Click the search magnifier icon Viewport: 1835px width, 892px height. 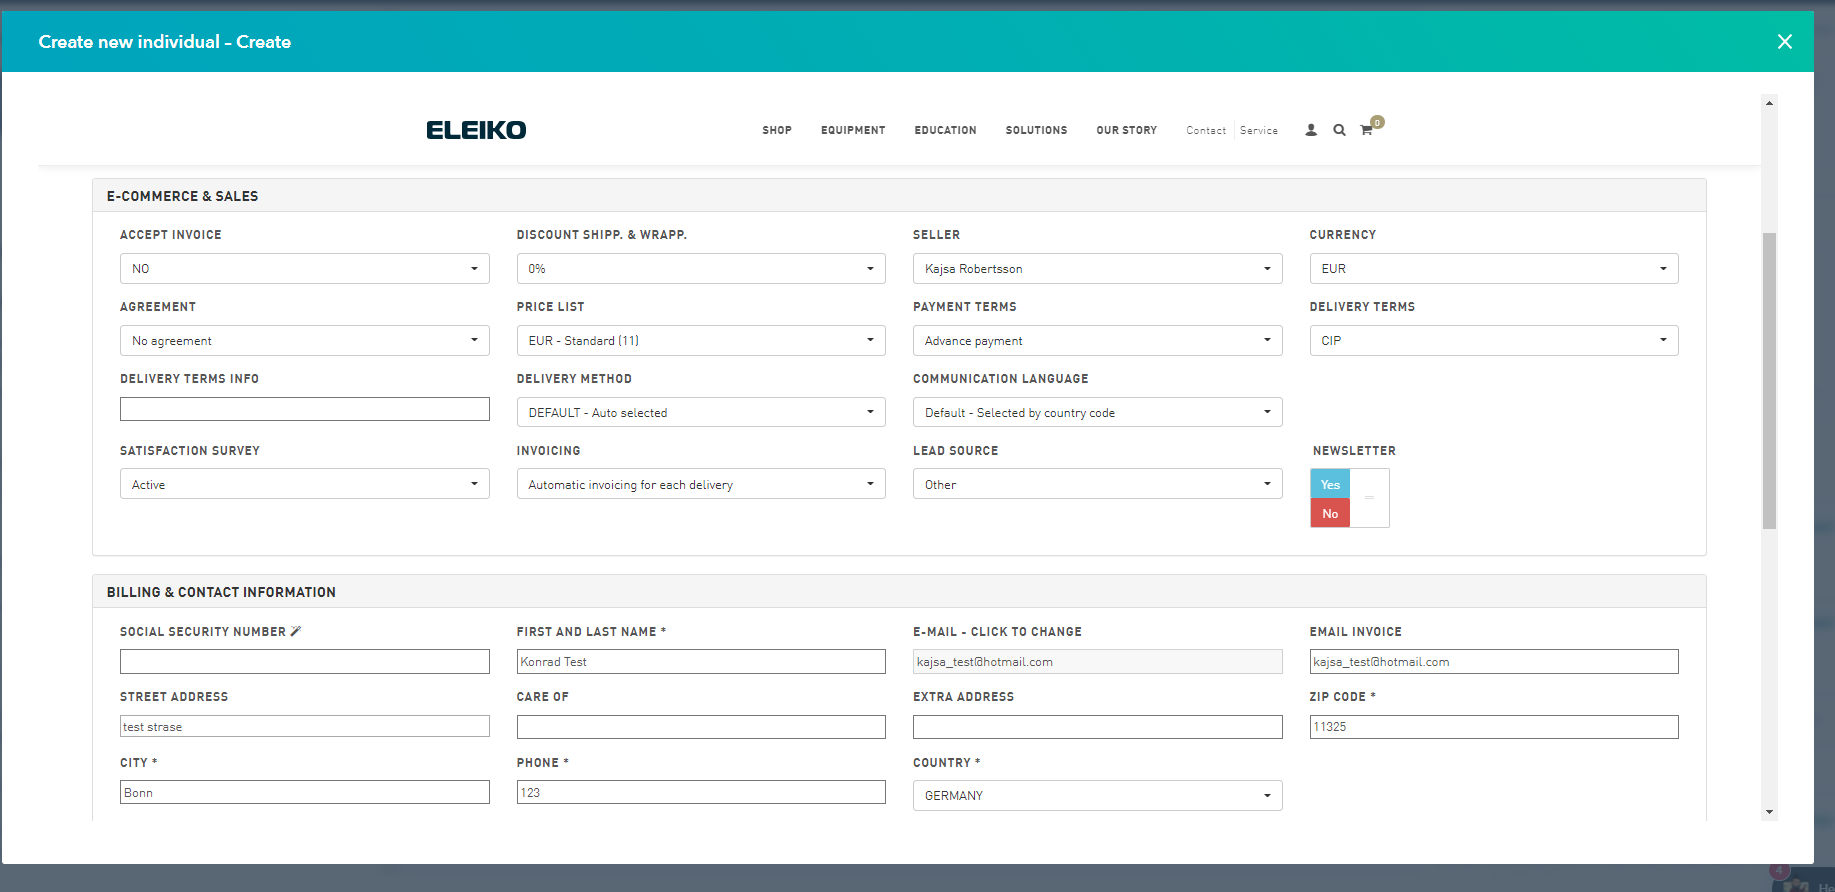1339,130
